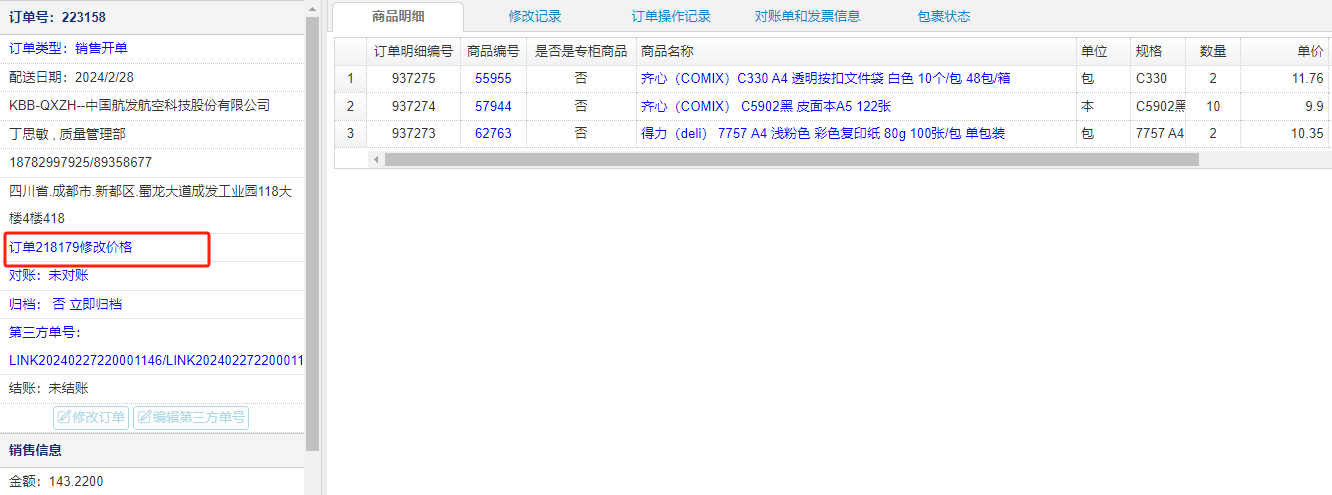Select unit price 11.76 cell

1285,78
